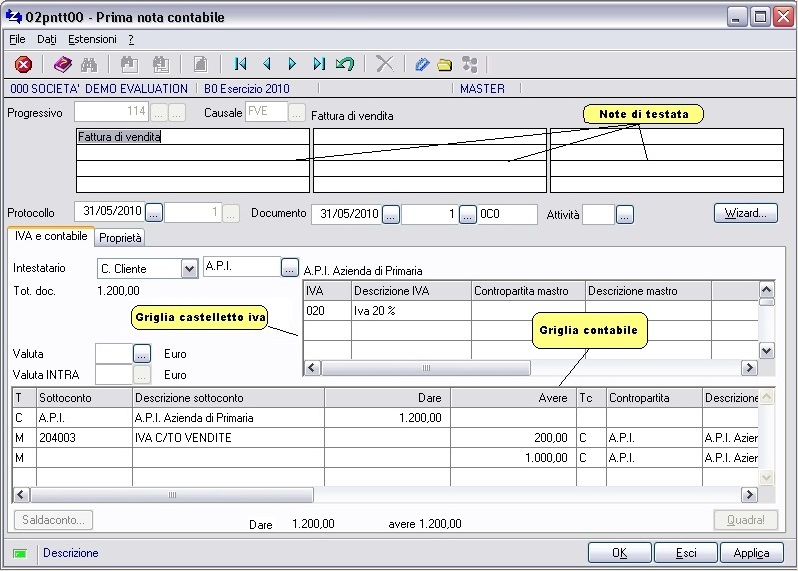Click the Documento series field 0C0
The width and height of the screenshot is (798, 571).
point(507,214)
